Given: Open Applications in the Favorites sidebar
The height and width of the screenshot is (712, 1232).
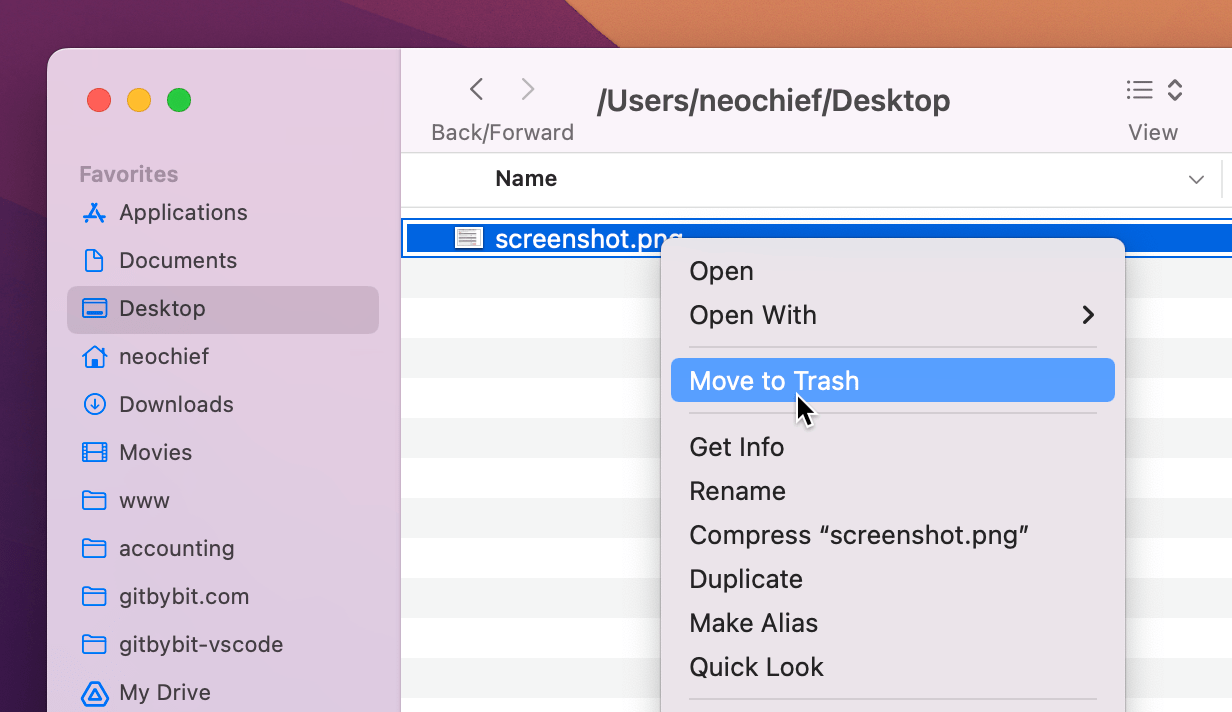Looking at the screenshot, I should point(183,213).
